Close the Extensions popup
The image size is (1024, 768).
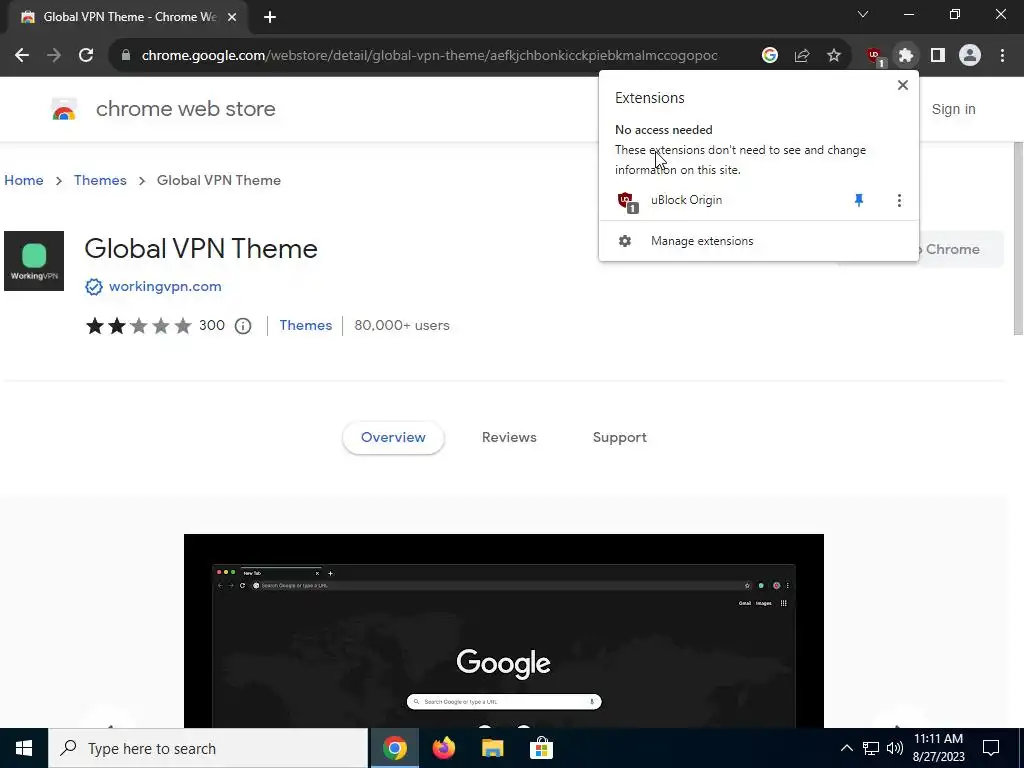pos(903,85)
